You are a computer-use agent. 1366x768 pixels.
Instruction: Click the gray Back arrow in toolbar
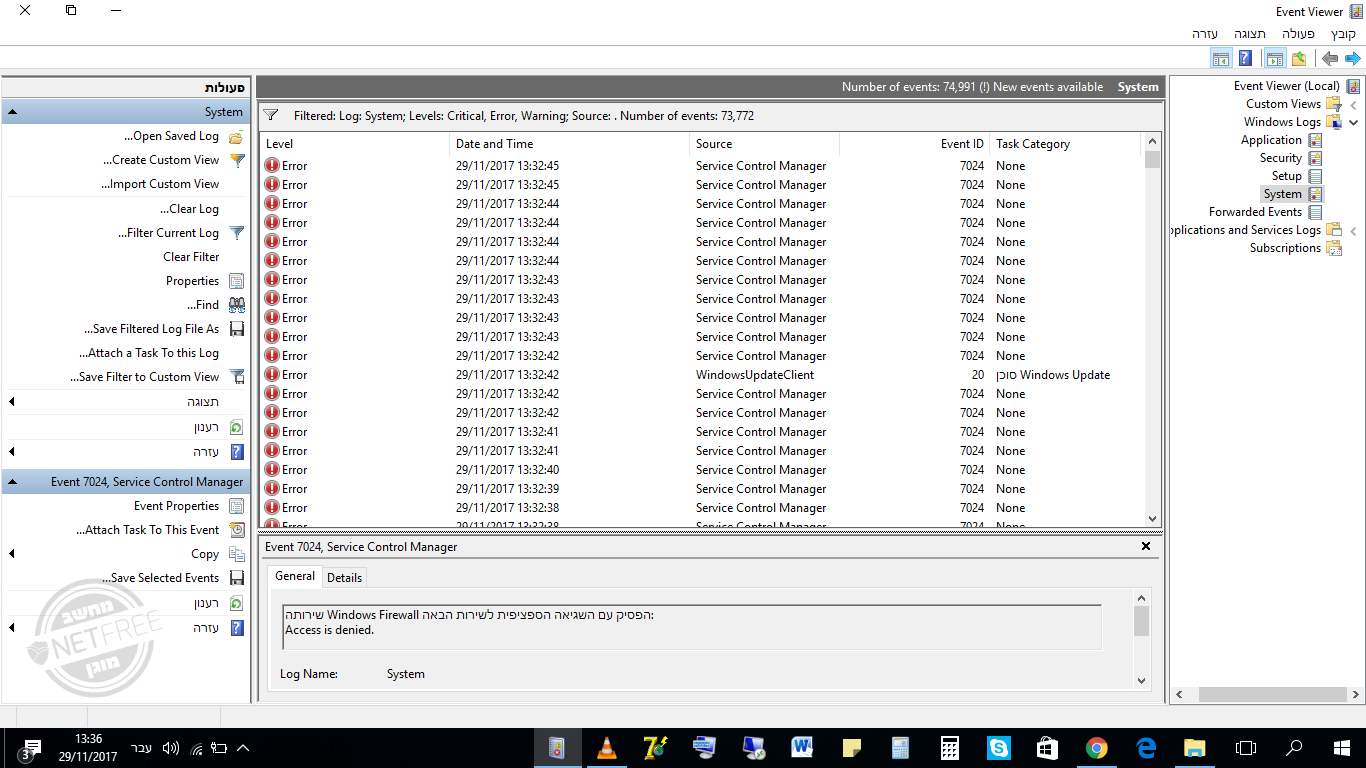tap(1329, 59)
